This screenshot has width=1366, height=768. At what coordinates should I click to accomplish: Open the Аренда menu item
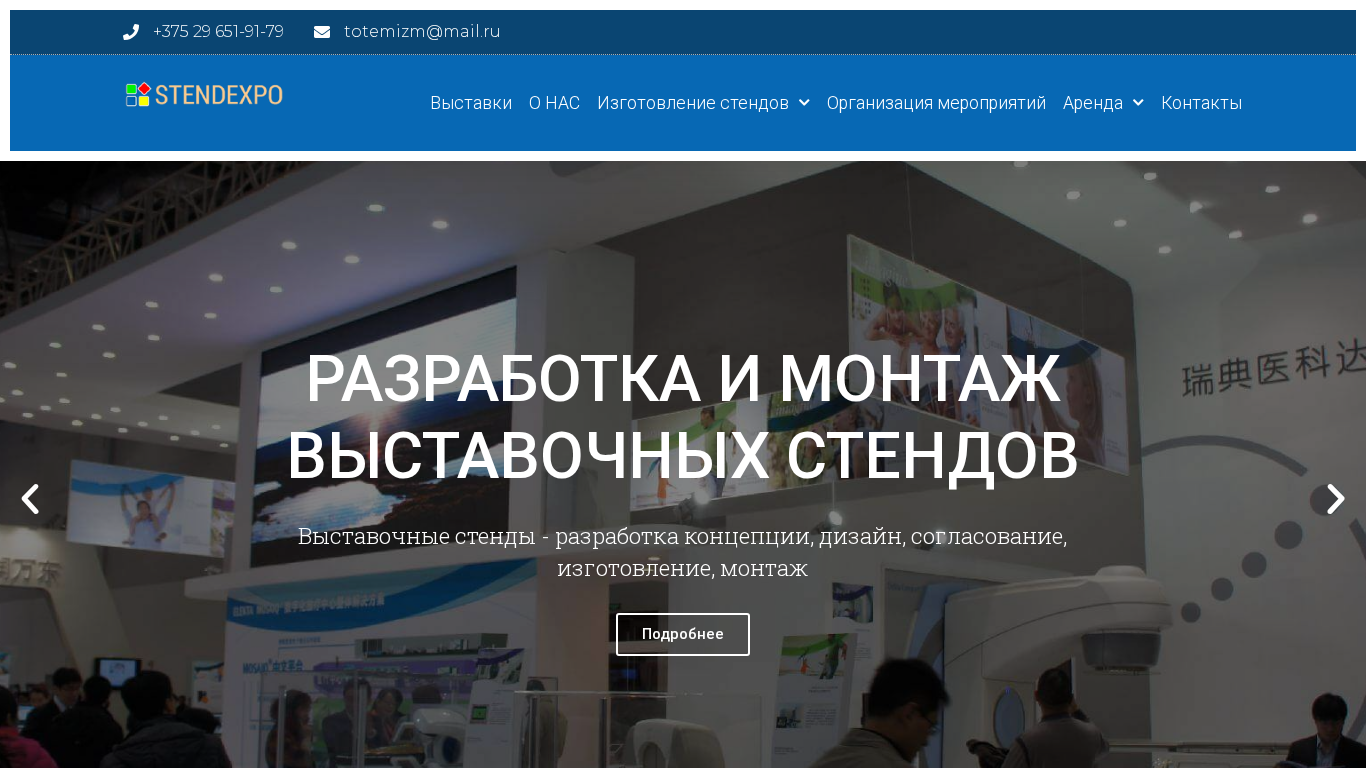pyautogui.click(x=1093, y=103)
